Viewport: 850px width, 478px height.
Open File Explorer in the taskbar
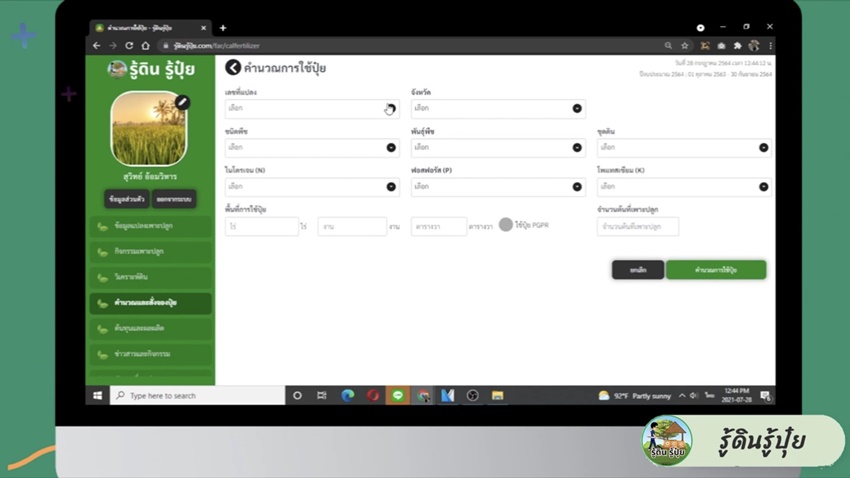coord(497,396)
